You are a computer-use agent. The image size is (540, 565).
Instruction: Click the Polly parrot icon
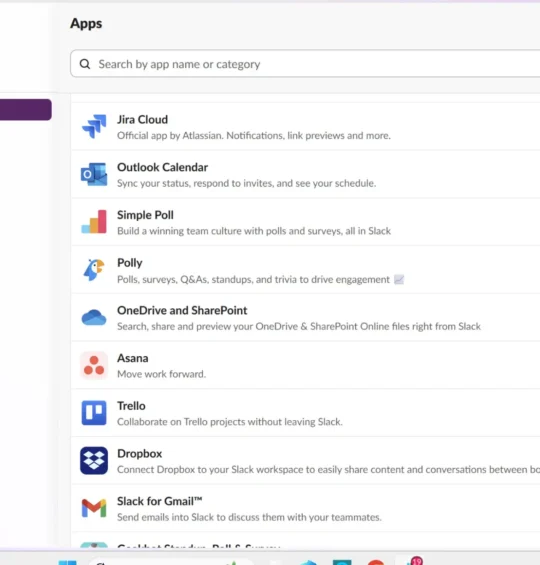pos(94,270)
